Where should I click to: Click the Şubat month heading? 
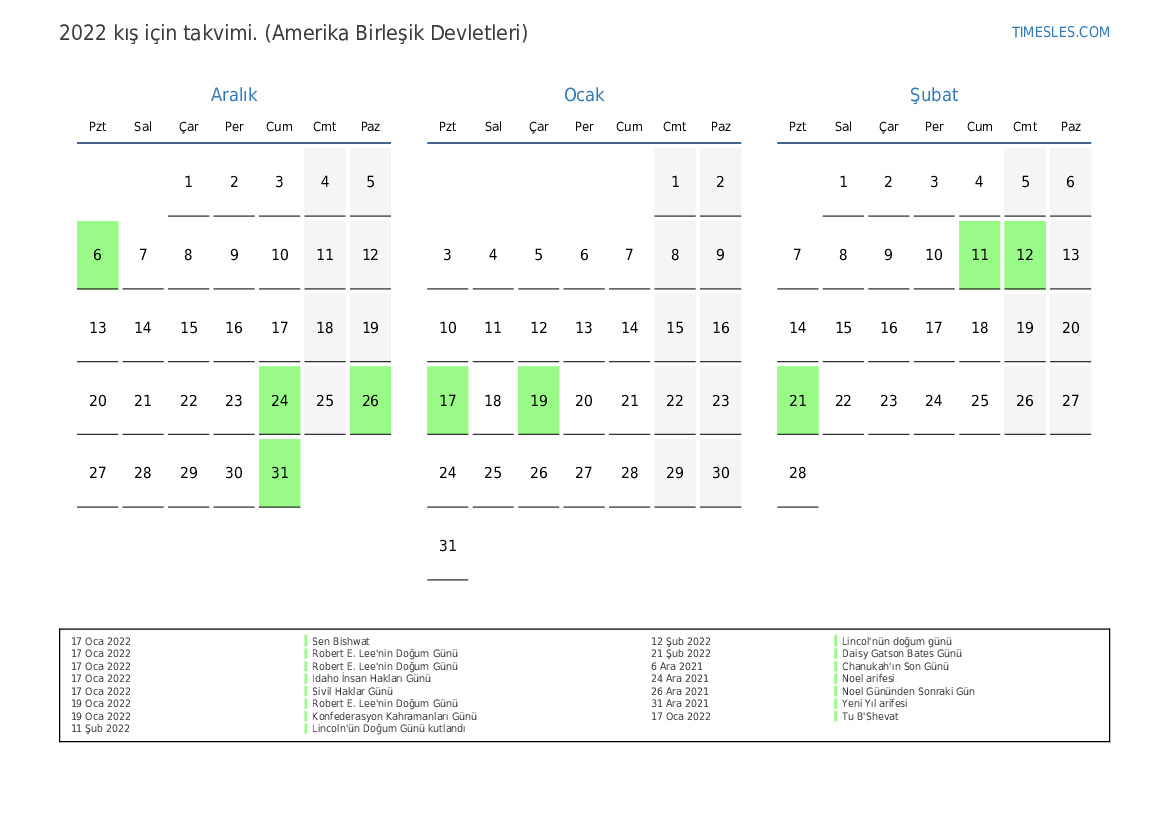pos(933,95)
